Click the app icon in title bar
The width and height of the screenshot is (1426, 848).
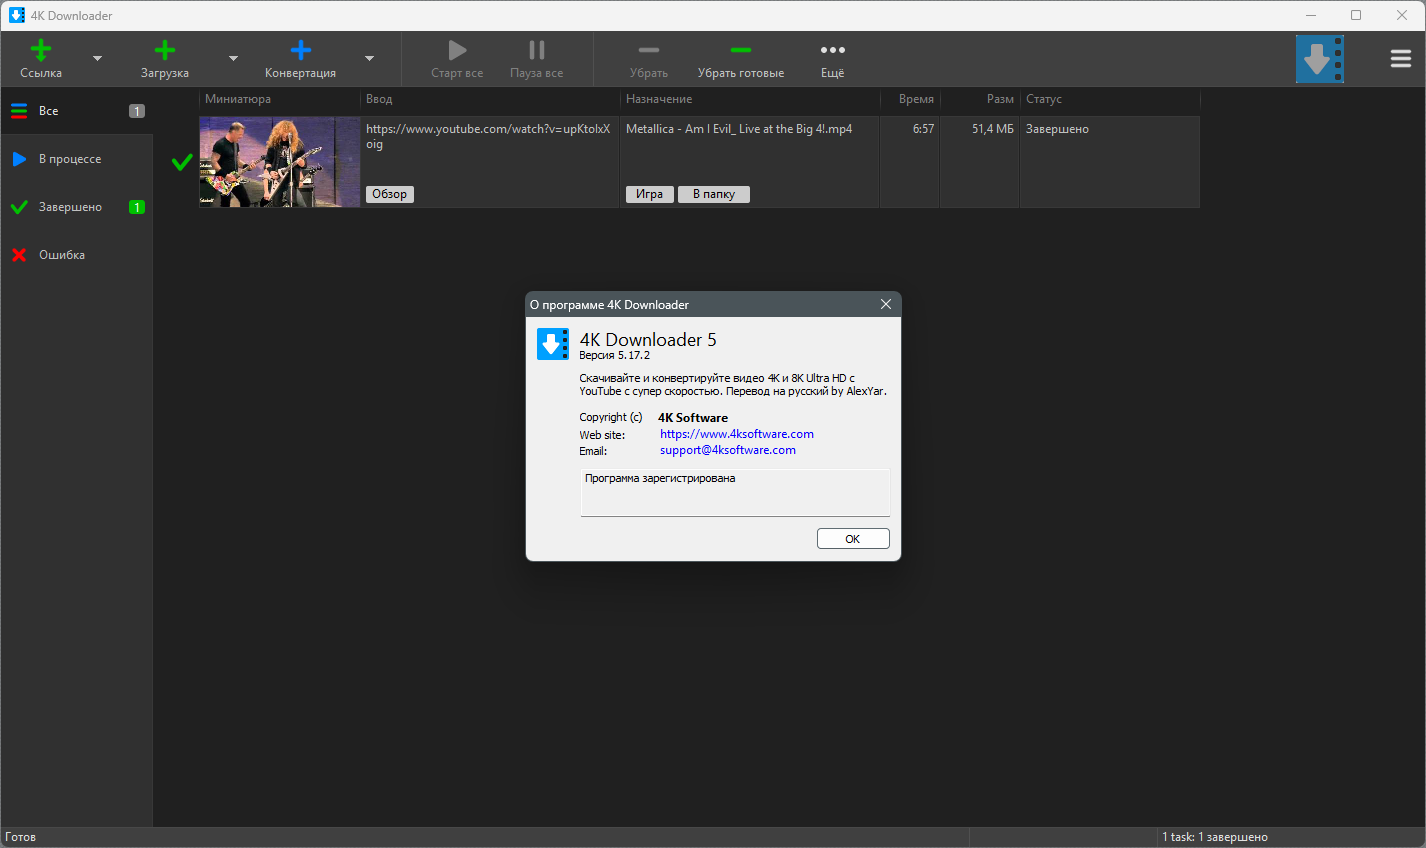[x=17, y=15]
